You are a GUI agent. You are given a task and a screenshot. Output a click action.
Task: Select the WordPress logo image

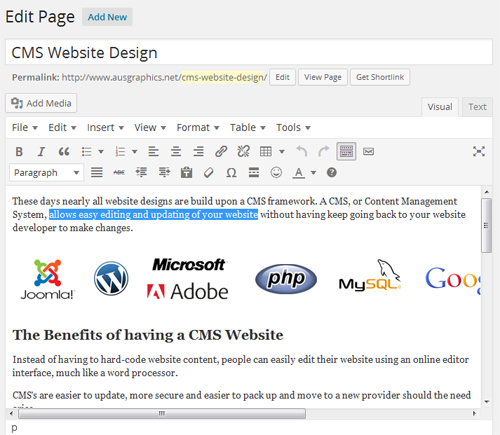(111, 278)
